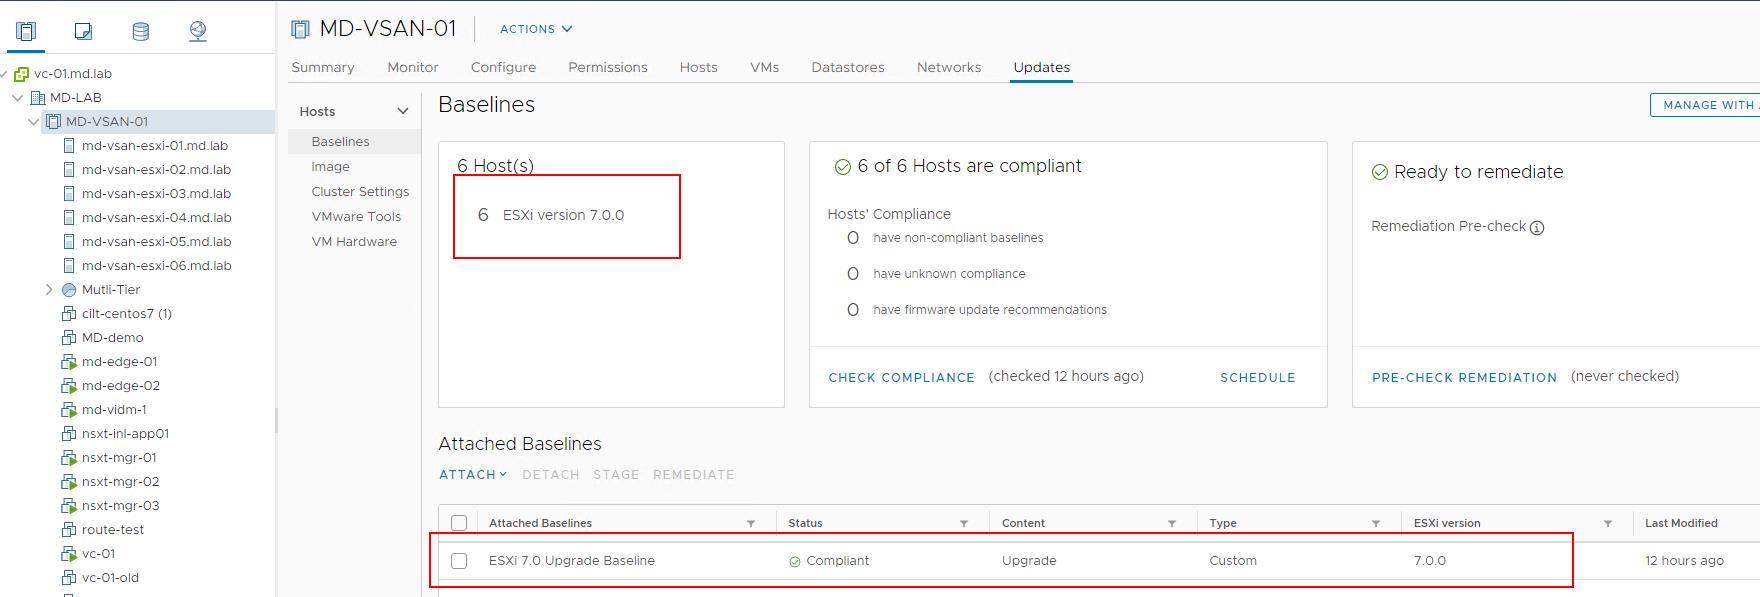Click the host icon for md-vsan-esxi-02.md.lab

(69, 170)
